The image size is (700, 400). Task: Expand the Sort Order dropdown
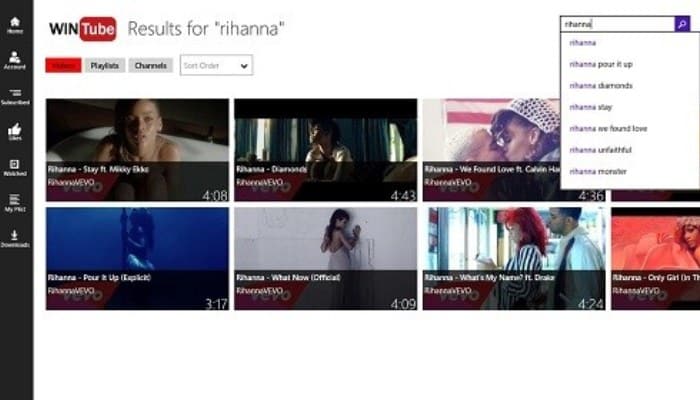(x=216, y=65)
